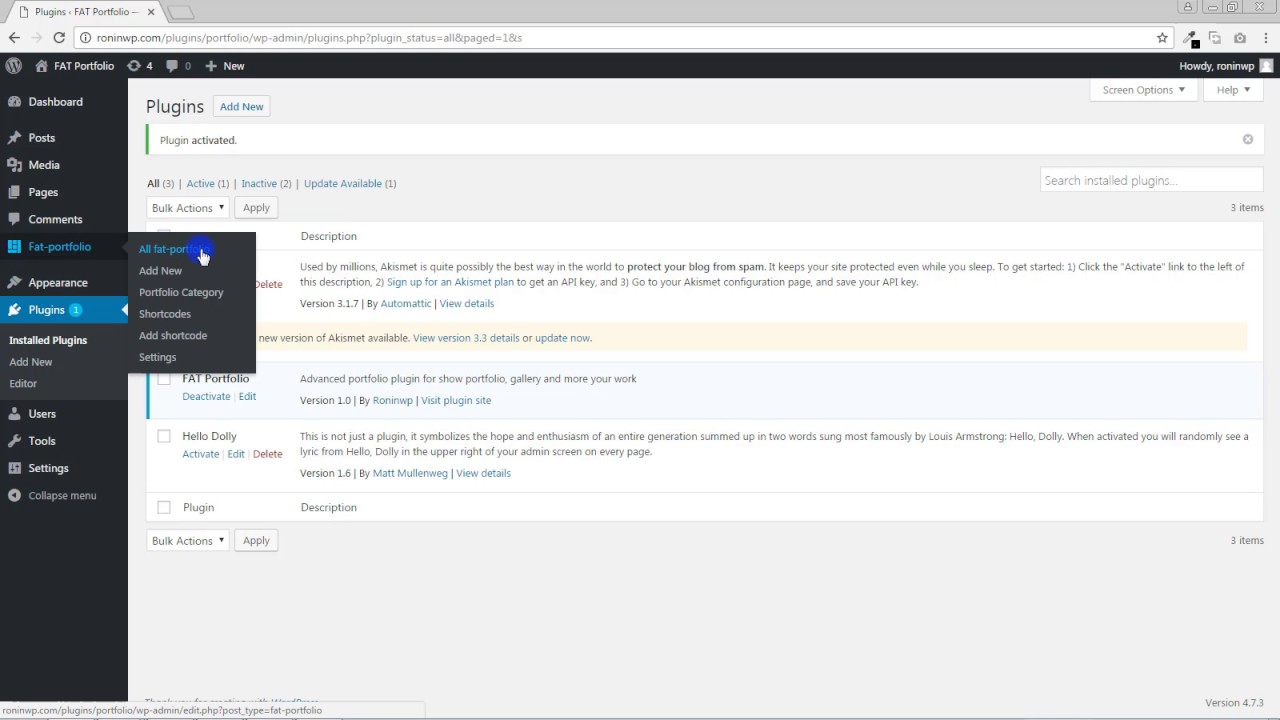Open Matt Mullenweg author link

point(410,474)
